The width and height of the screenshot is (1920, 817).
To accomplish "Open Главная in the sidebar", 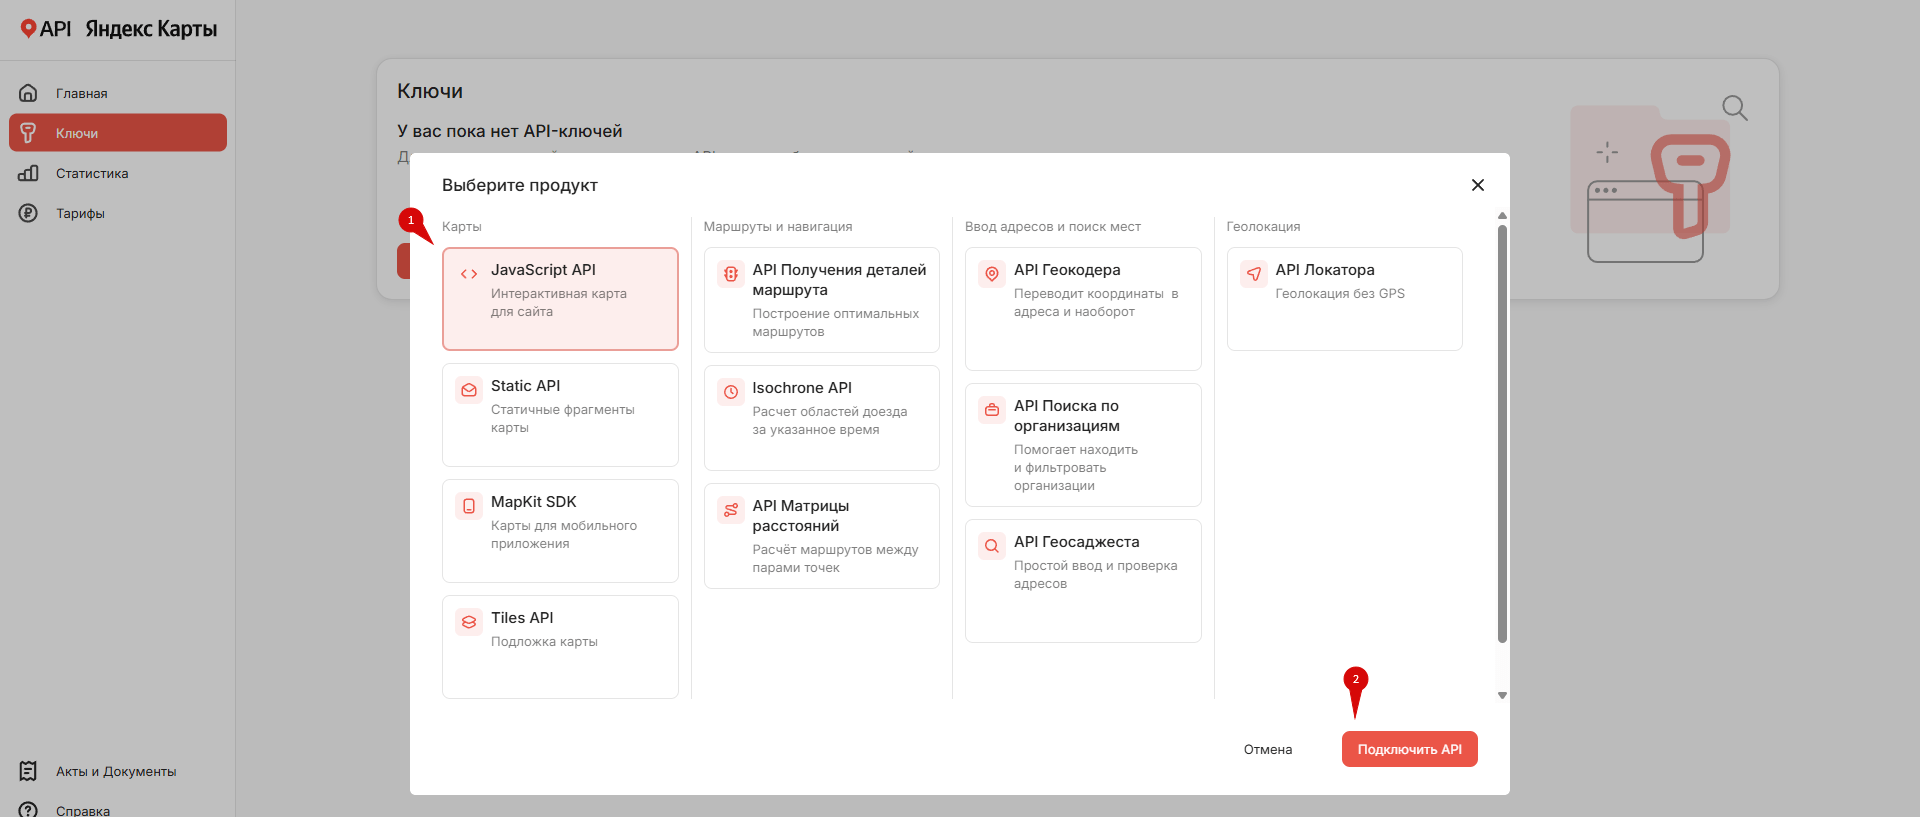I will [118, 93].
